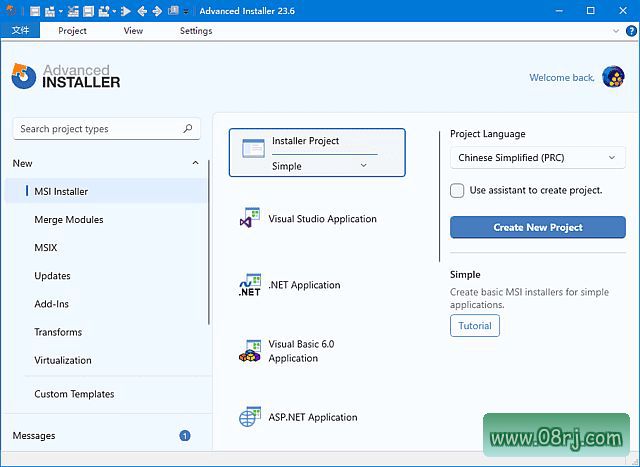Click the Back arrow in the toolbar
Image resolution: width=640 pixels, height=467 pixels.
pos(142,11)
